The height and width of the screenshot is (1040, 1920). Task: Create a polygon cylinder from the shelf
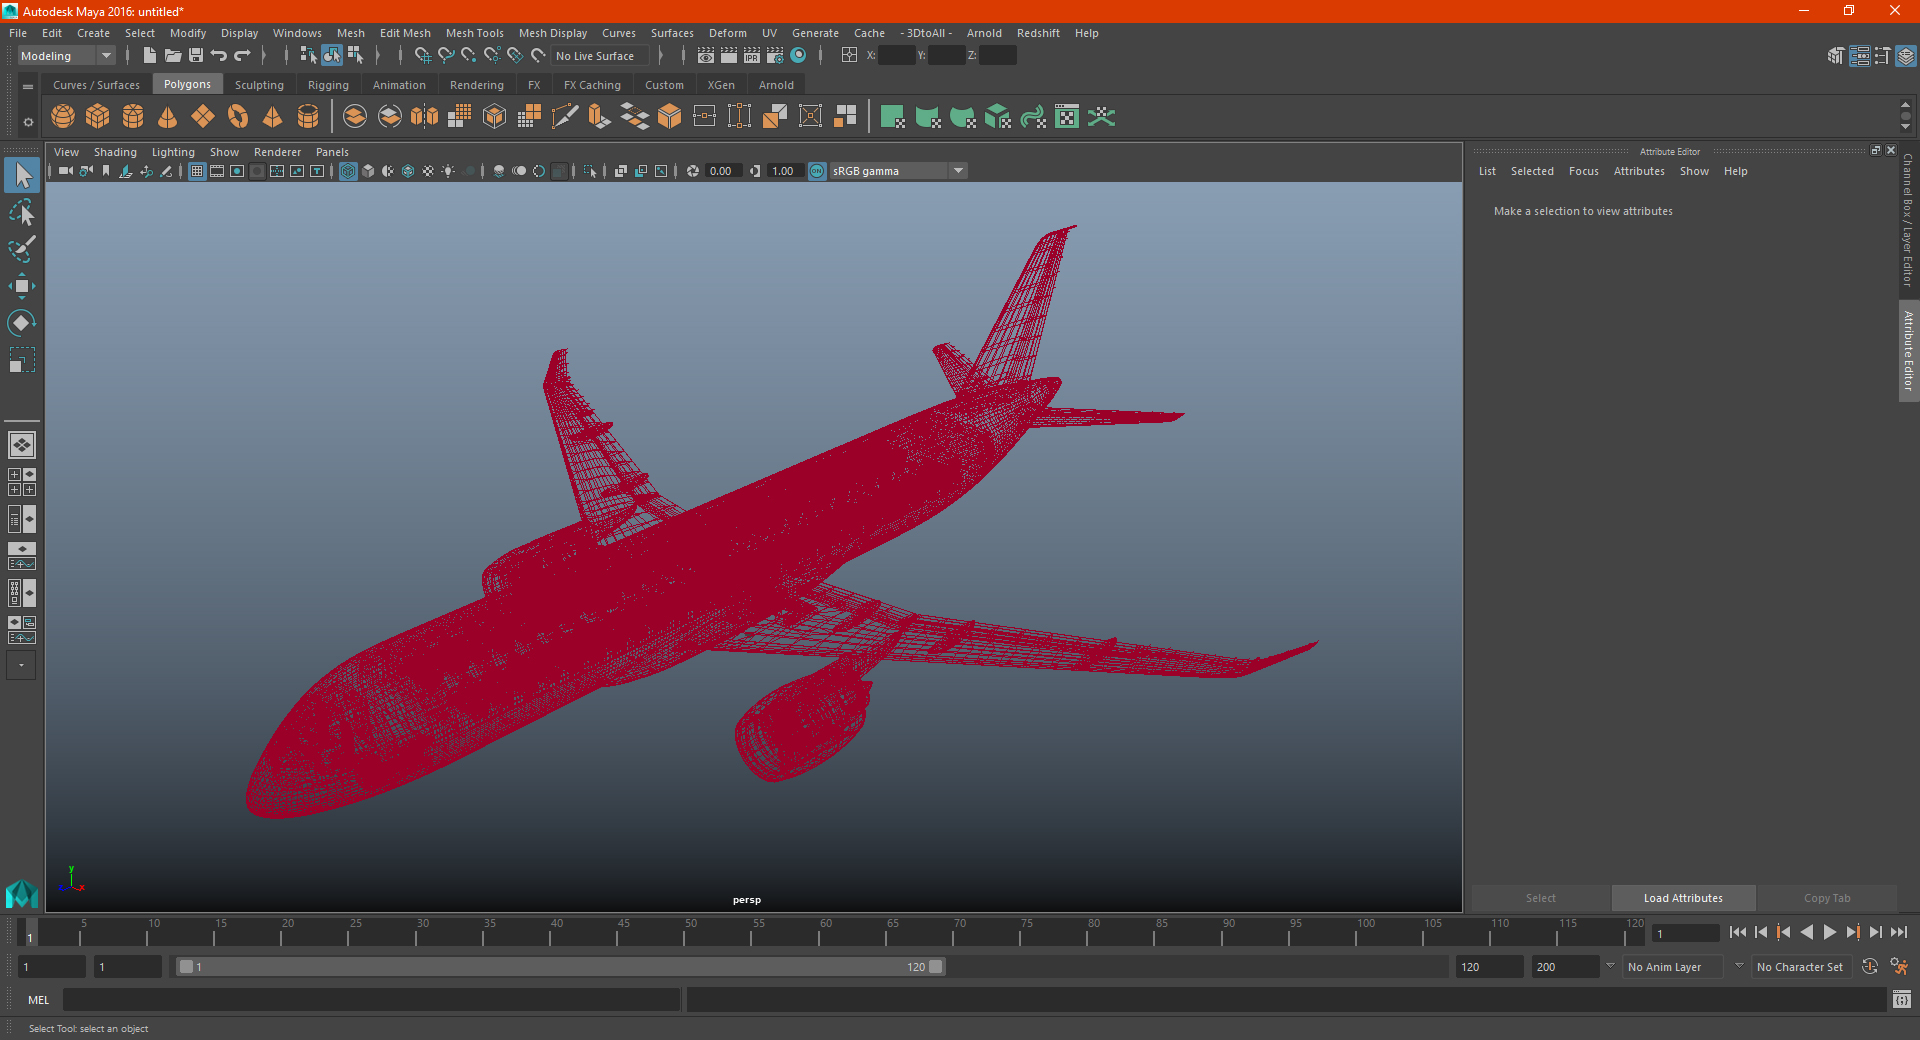(x=133, y=117)
